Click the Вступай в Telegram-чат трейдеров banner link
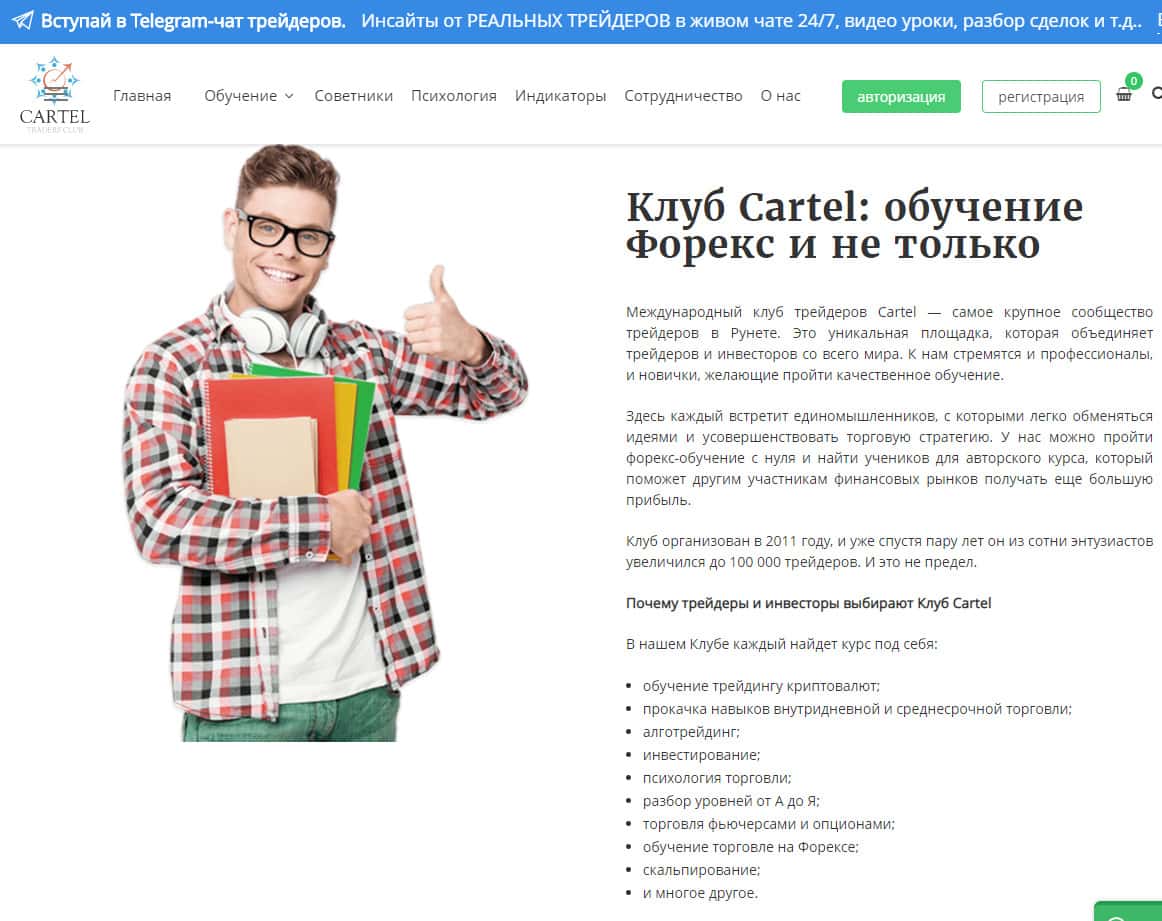This screenshot has width=1162, height=921. [x=193, y=21]
